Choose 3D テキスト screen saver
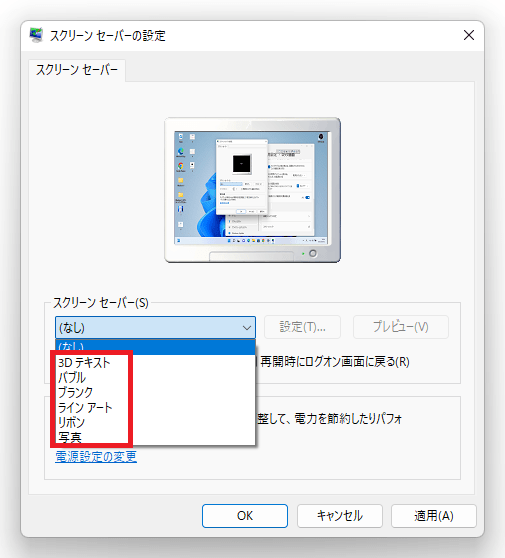Image resolution: width=505 pixels, height=558 pixels. (156, 363)
